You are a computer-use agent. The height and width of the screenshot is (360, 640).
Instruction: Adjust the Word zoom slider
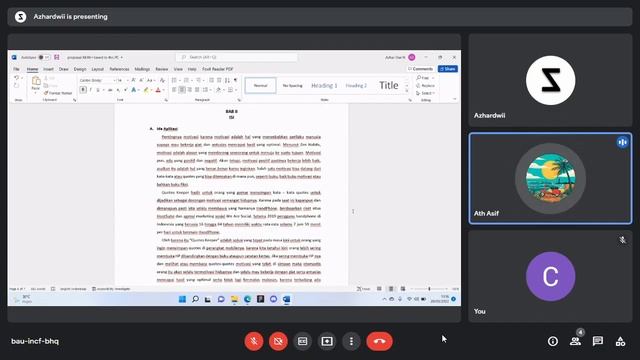[x=429, y=289]
